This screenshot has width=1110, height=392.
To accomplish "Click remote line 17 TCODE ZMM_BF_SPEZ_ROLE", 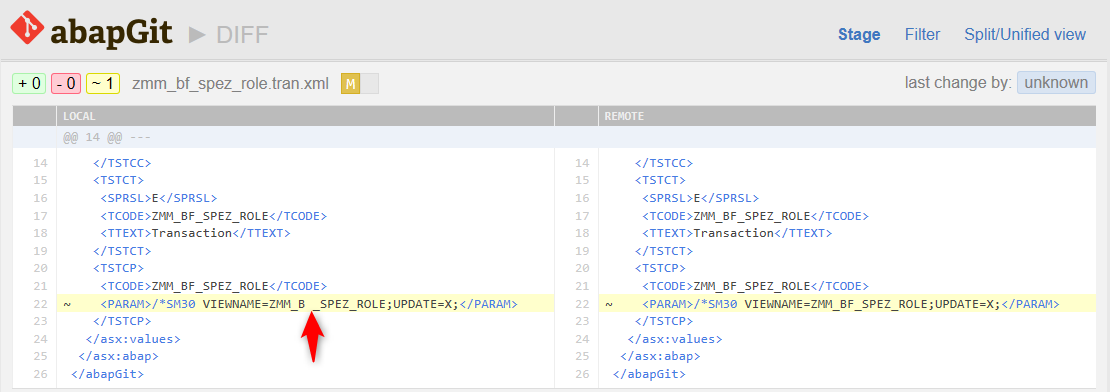I will 755,216.
